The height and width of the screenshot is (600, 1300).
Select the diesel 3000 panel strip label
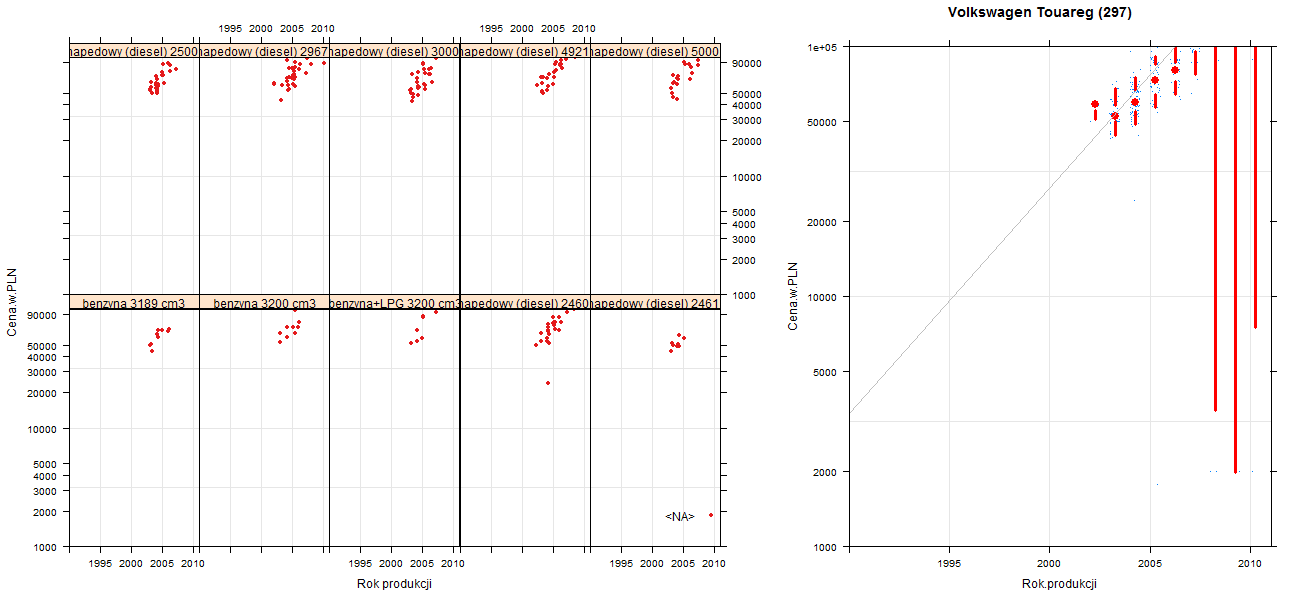(394, 51)
